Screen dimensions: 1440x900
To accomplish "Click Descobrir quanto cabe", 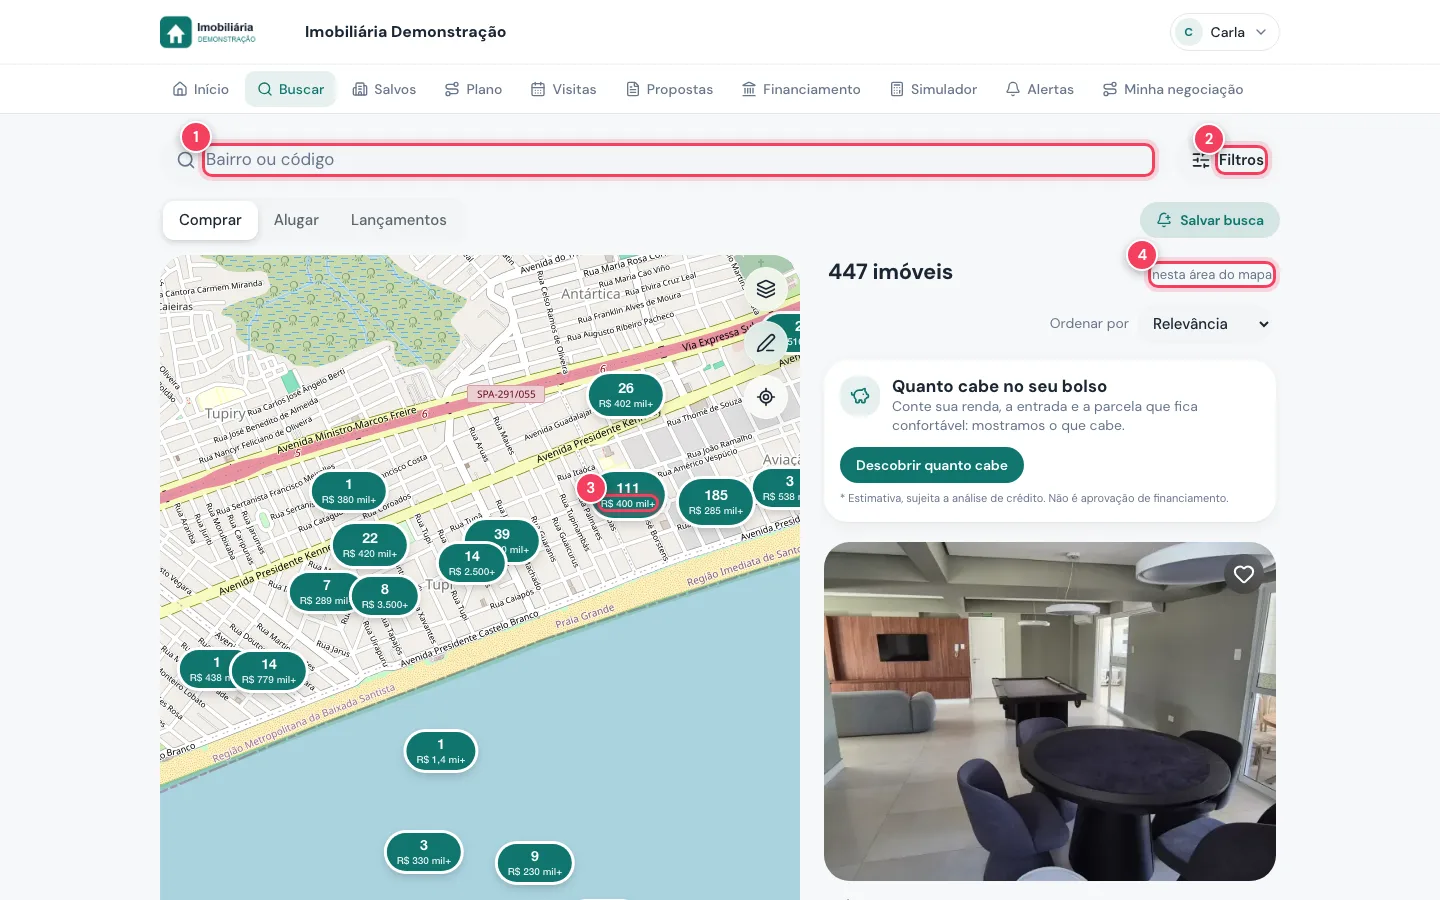I will (x=932, y=465).
